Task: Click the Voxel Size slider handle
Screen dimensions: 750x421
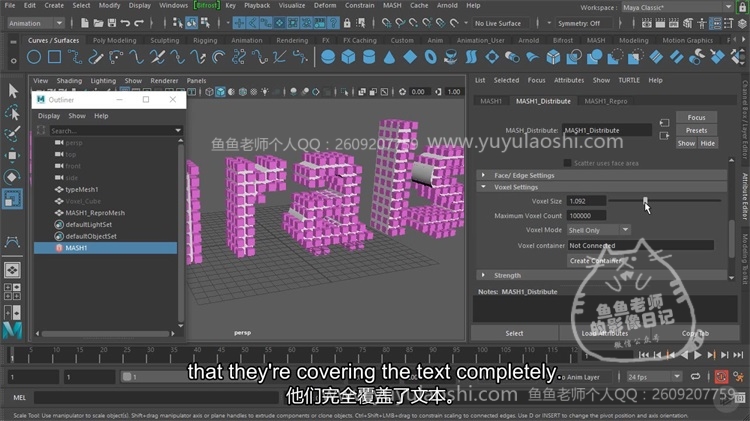Action: [x=645, y=200]
